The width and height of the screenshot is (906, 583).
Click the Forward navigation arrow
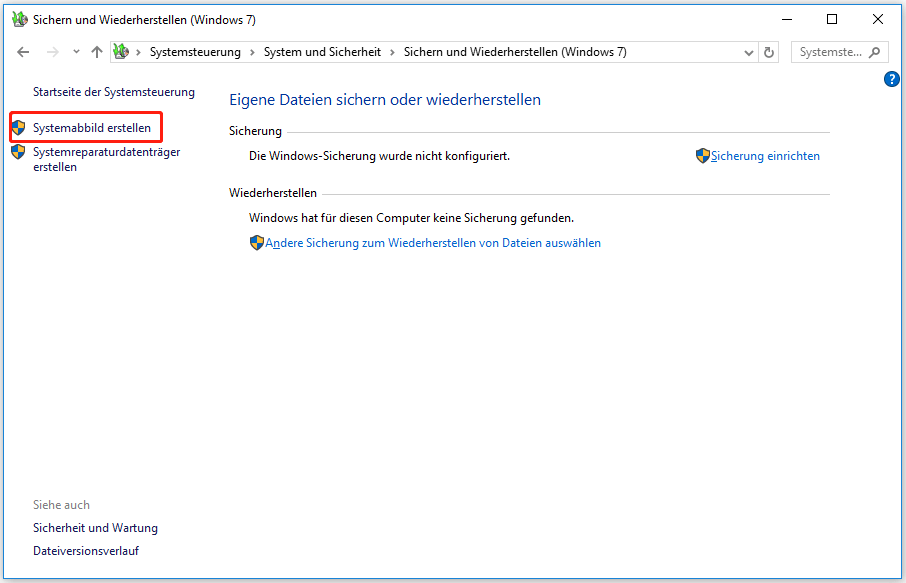pyautogui.click(x=53, y=52)
